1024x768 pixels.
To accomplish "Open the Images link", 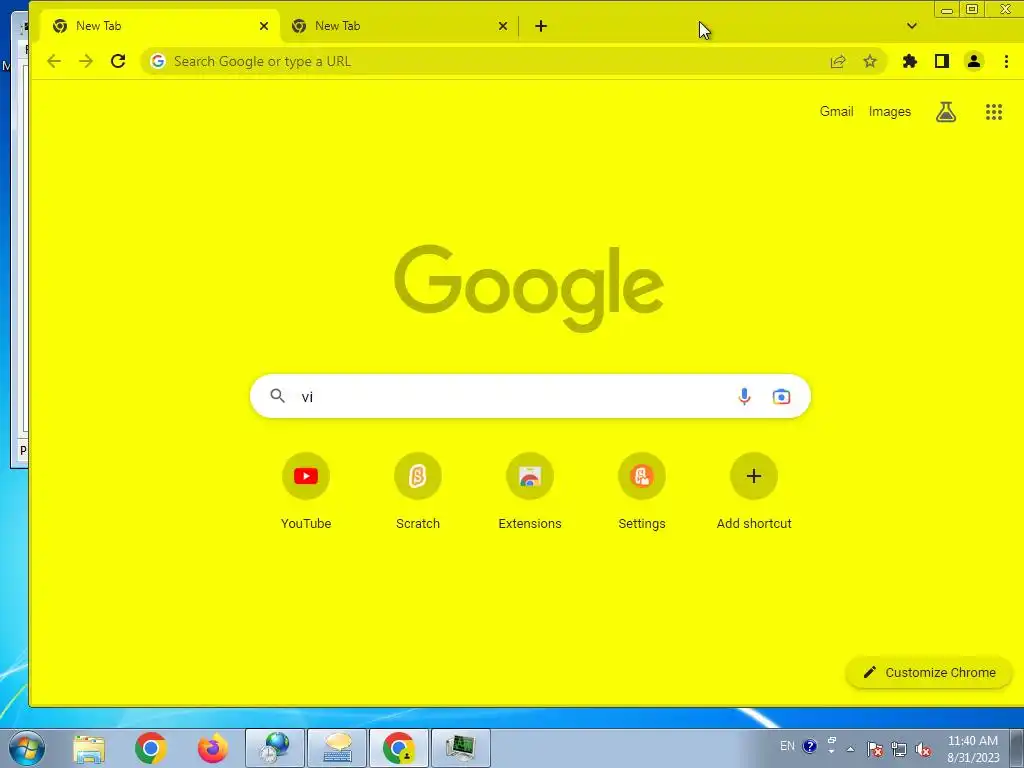I will [x=889, y=112].
